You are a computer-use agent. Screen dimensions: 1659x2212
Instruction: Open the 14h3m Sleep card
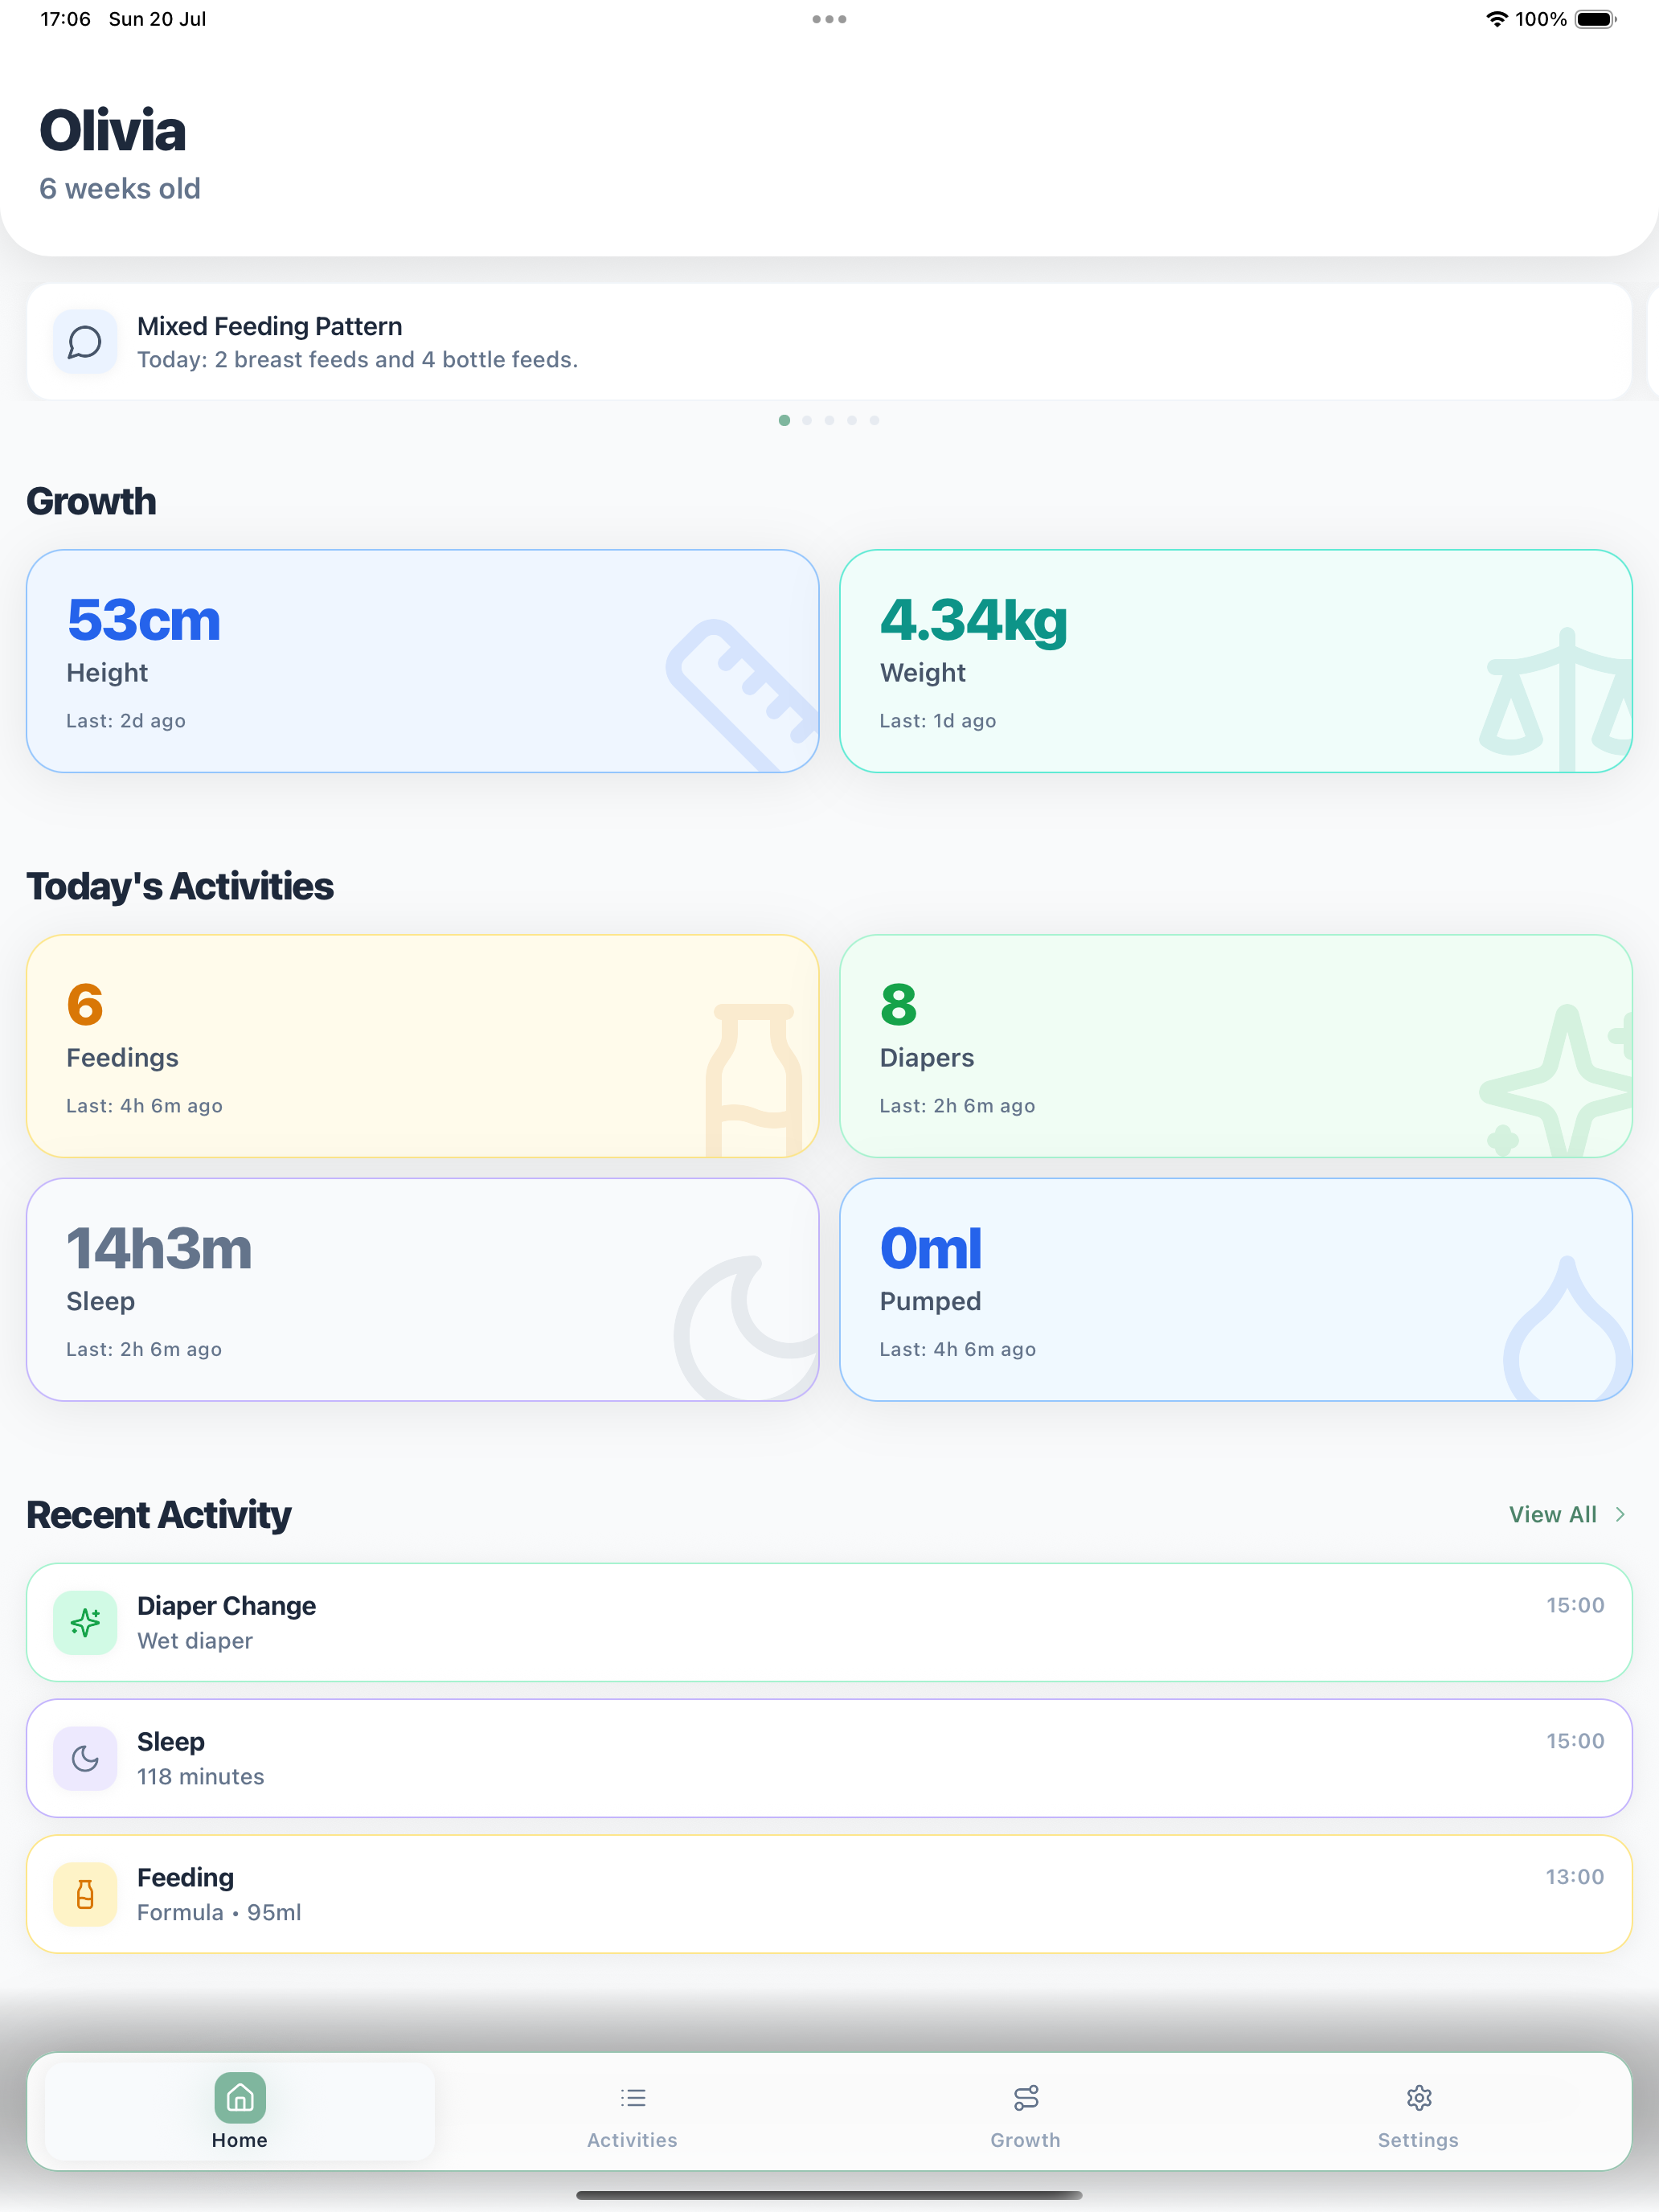(423, 1290)
